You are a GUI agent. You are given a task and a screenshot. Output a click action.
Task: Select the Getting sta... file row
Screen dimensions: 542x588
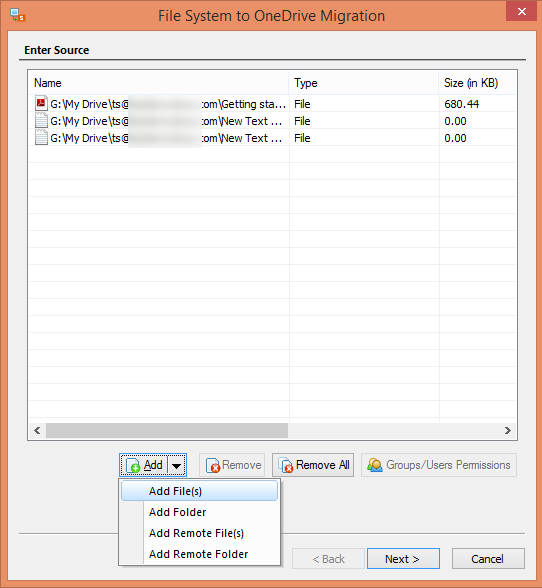point(273,104)
